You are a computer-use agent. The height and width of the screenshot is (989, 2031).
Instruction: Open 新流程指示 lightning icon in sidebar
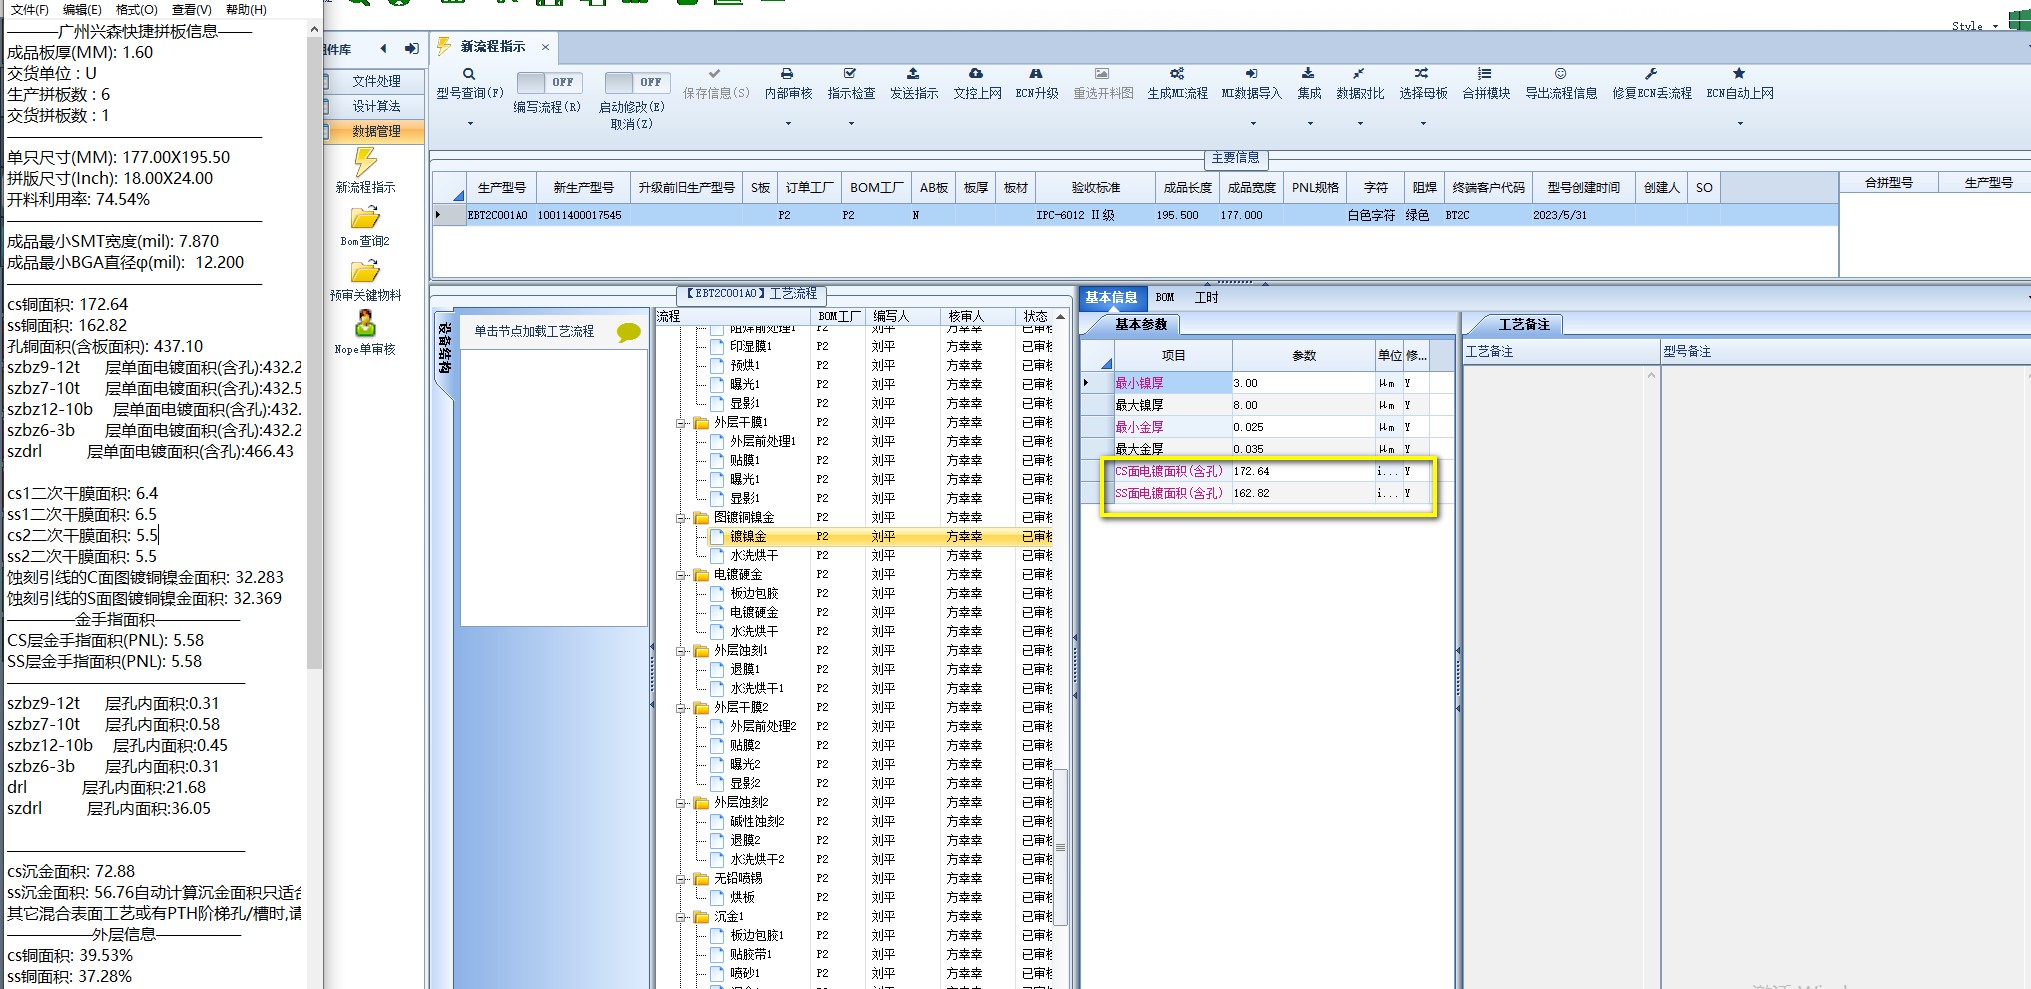365,162
